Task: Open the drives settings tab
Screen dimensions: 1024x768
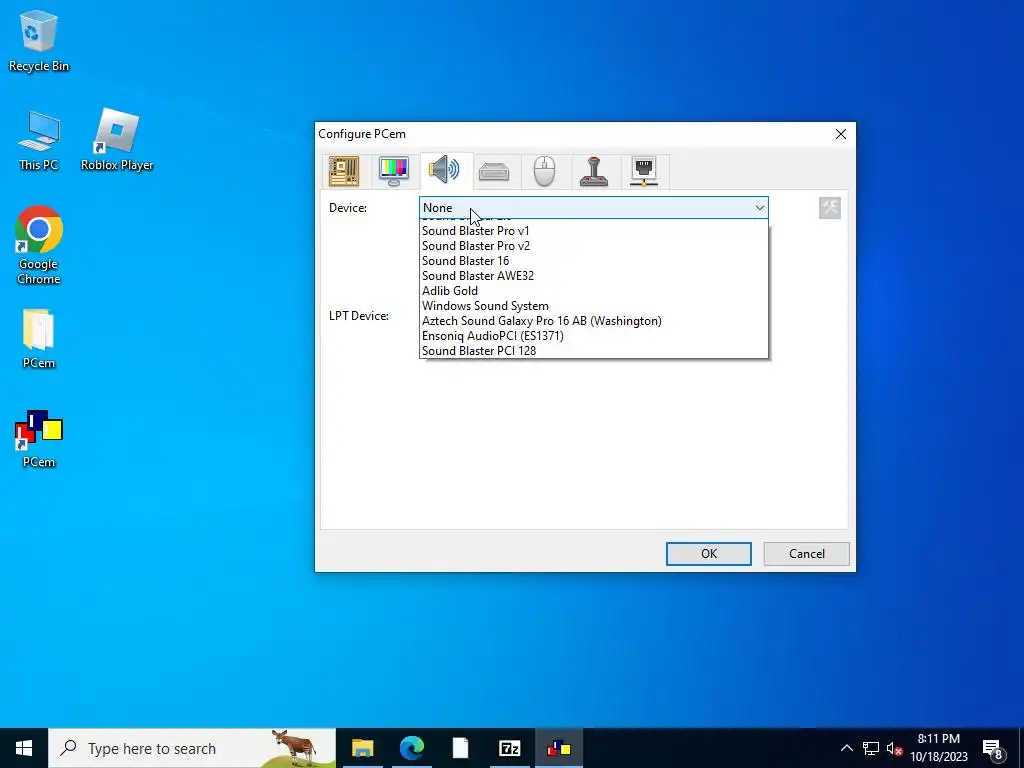Action: [x=494, y=171]
